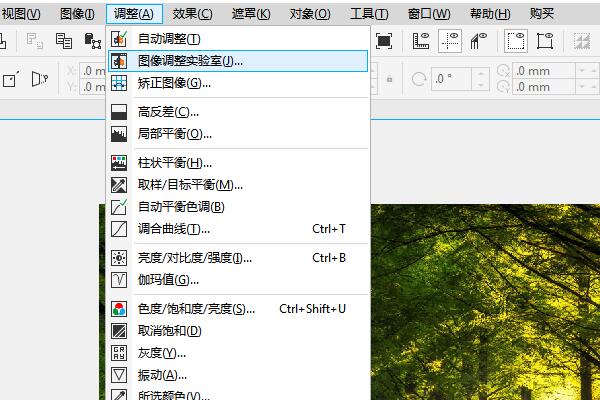Click the 矫正图像 grid icon
This screenshot has height=400, width=600.
(119, 82)
